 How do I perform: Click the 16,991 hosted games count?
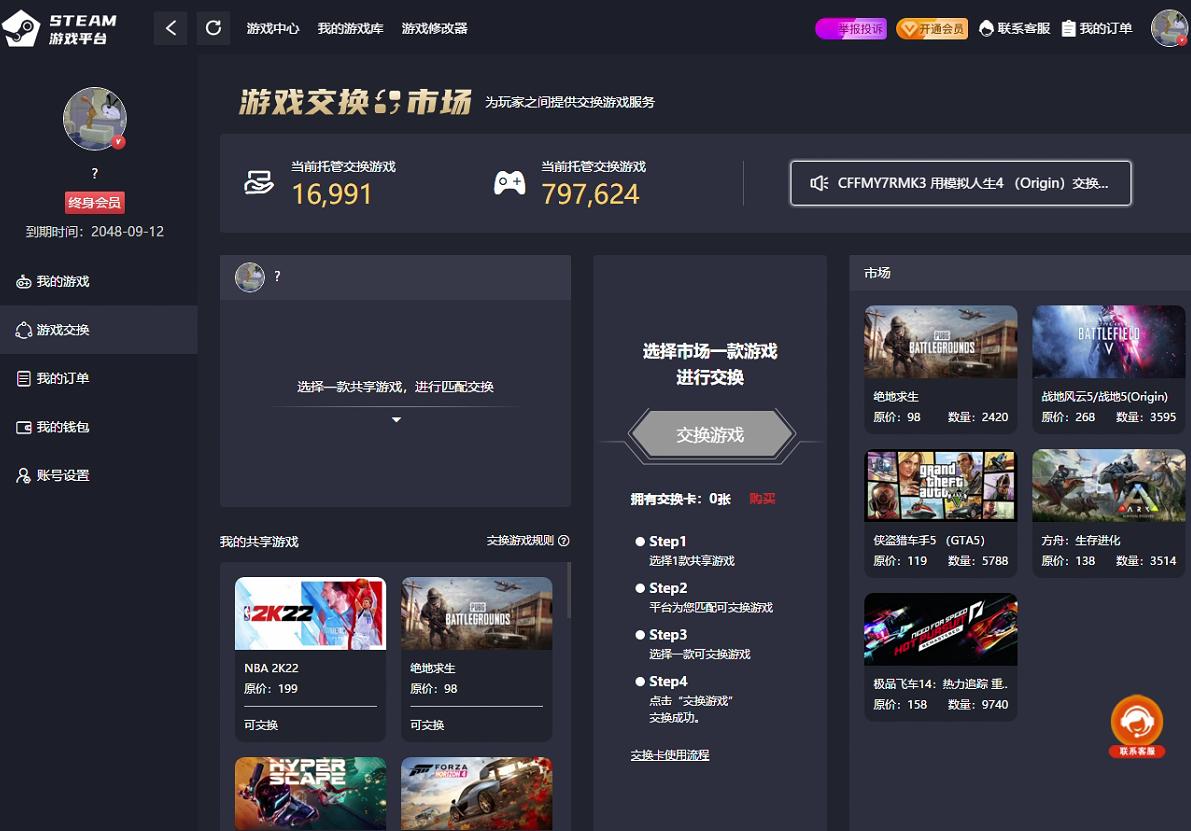[332, 194]
